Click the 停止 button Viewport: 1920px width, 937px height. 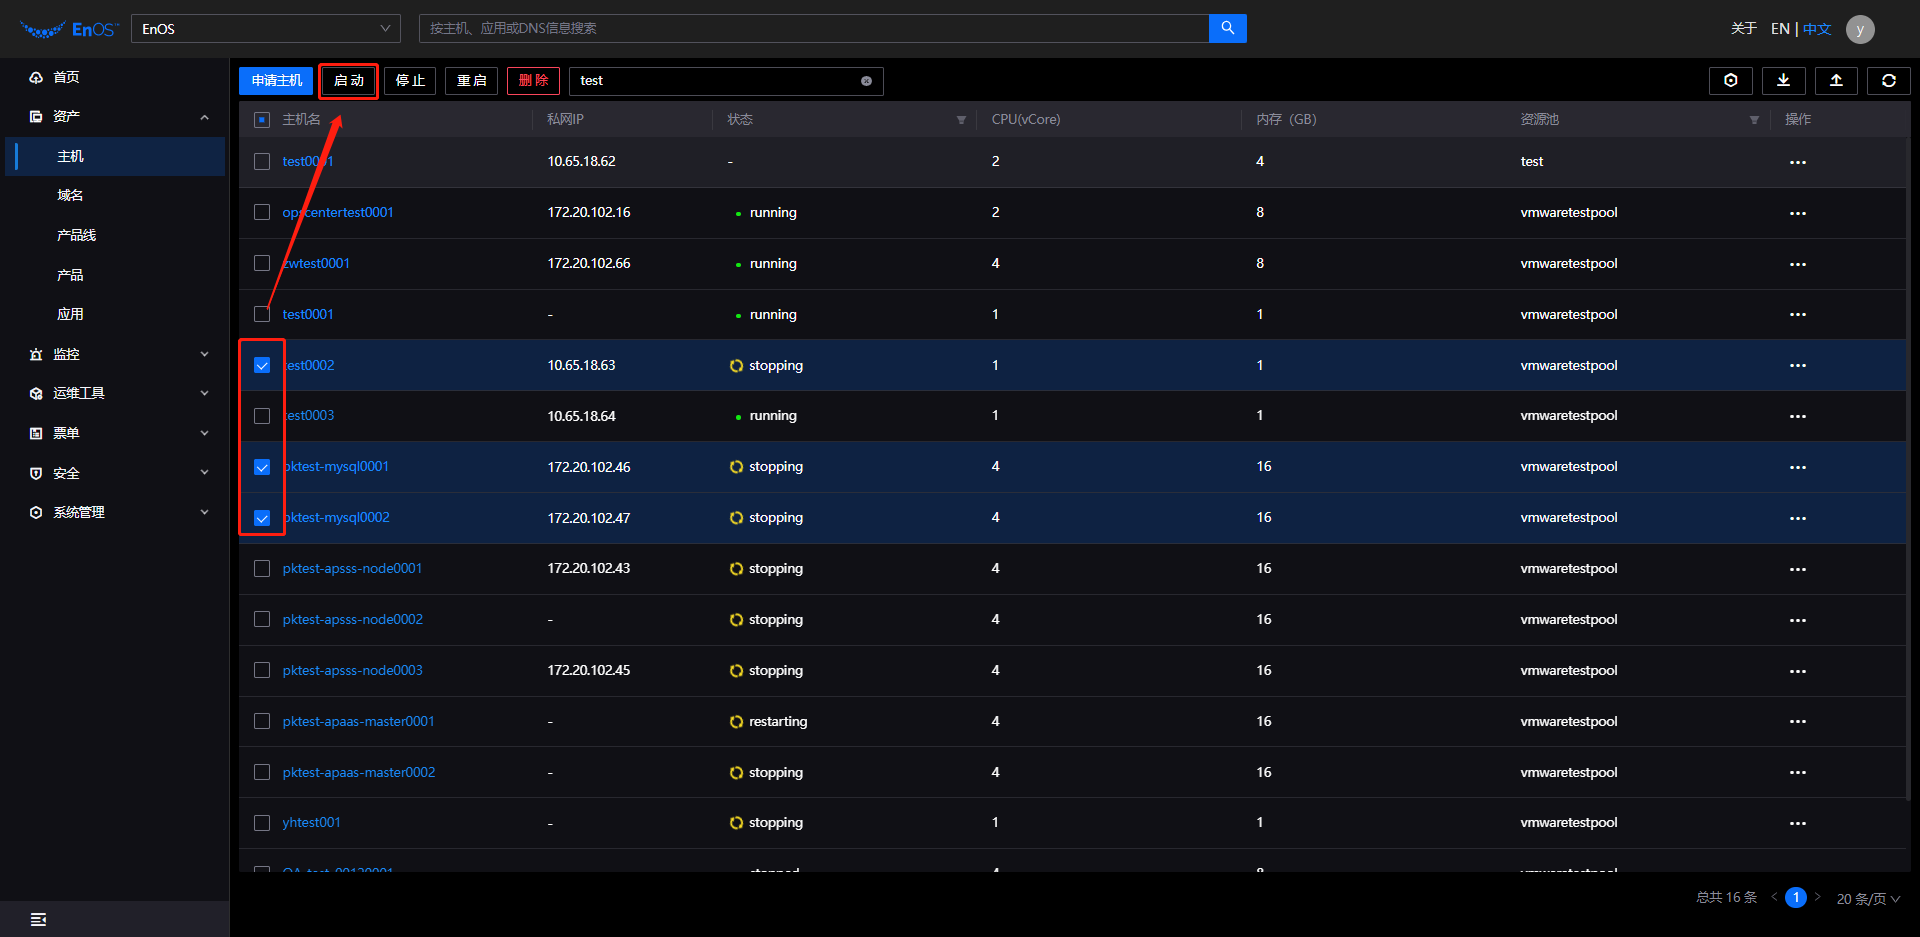[410, 81]
